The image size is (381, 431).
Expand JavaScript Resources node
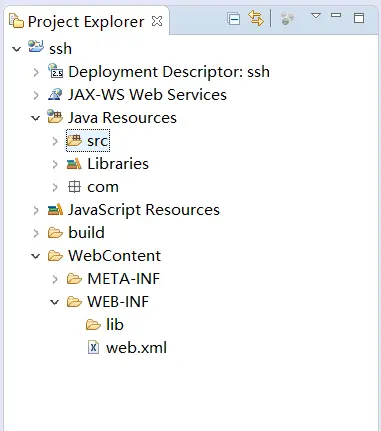[36, 210]
